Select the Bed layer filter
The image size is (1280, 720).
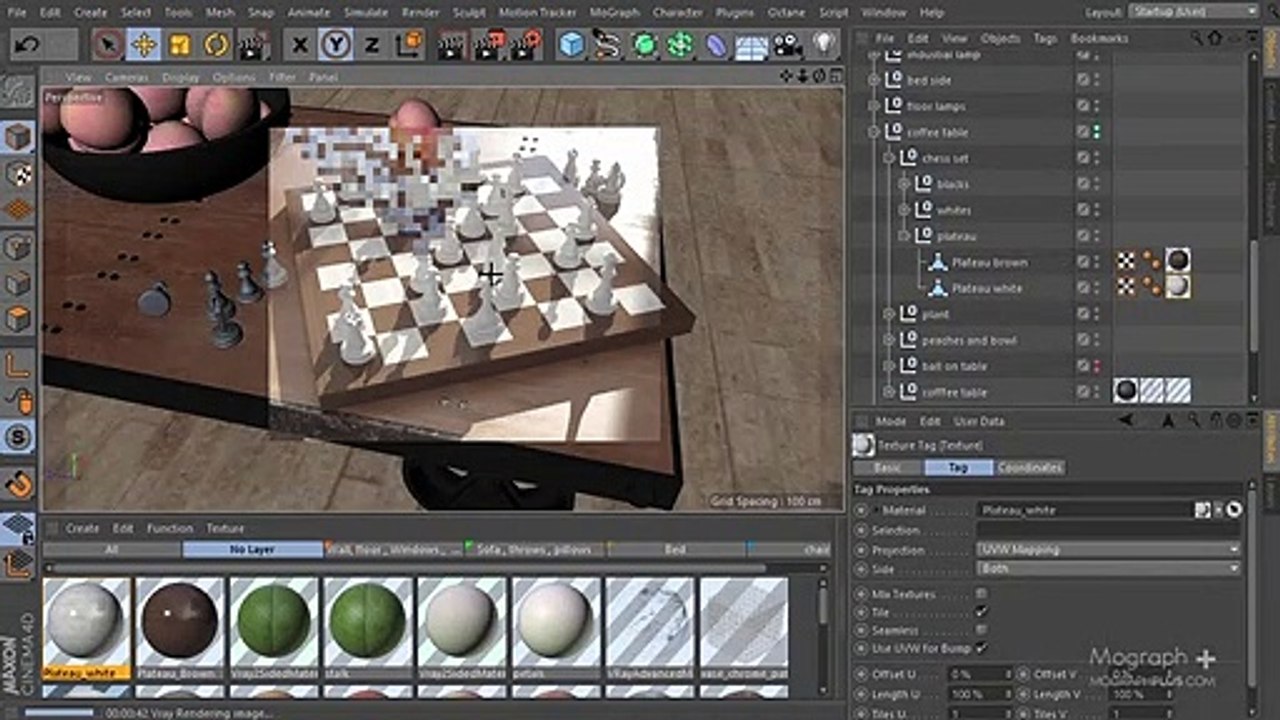676,549
